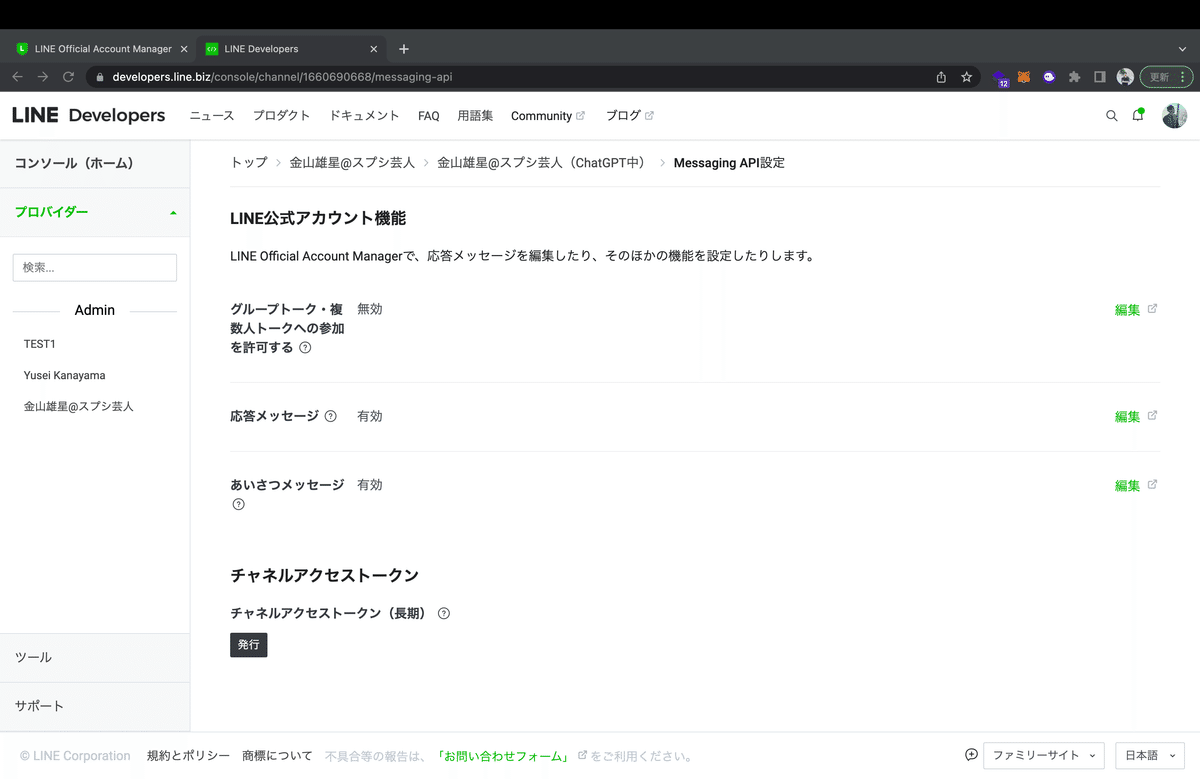Image resolution: width=1200 pixels, height=779 pixels.
Task: Open the MetaMask fox extension
Action: pyautogui.click(x=1024, y=77)
